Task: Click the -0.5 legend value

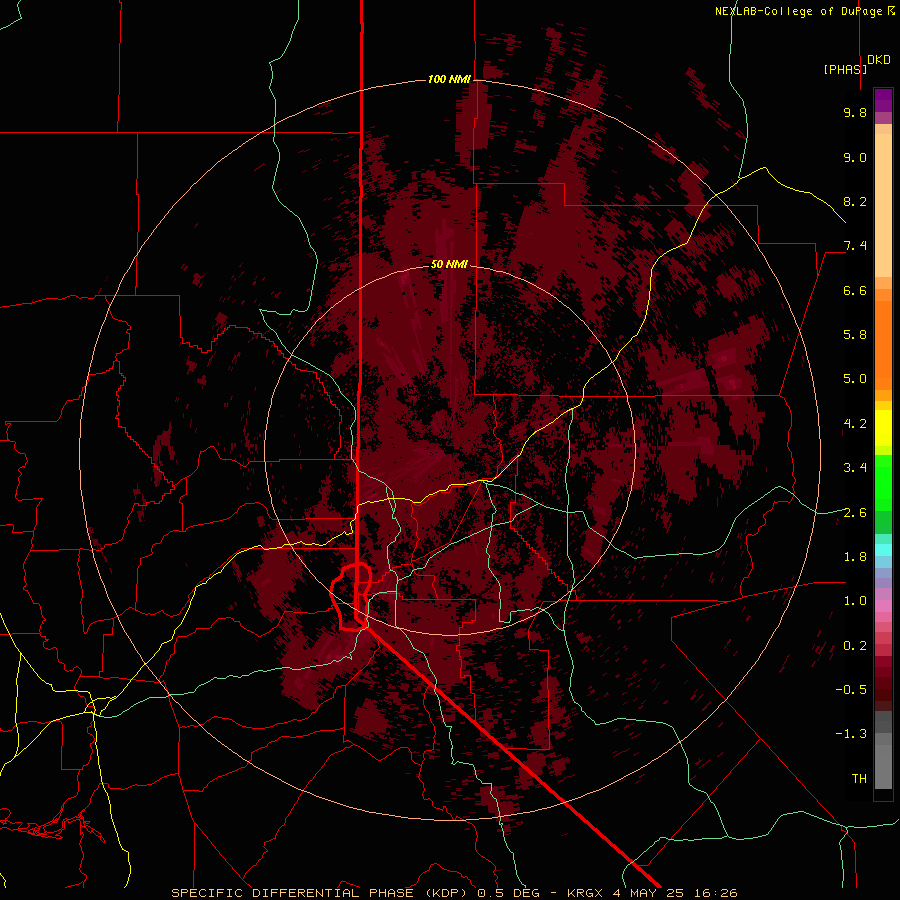Action: [x=851, y=690]
